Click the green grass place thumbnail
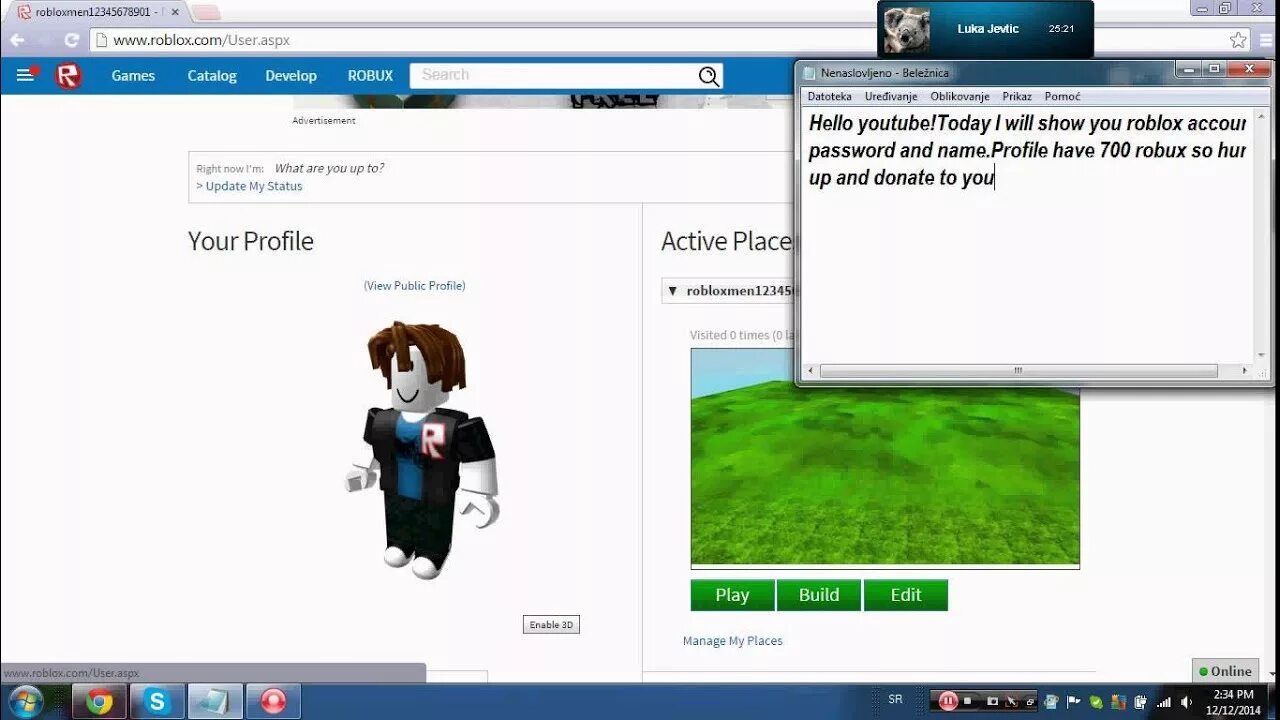Viewport: 1280px width, 720px height. [885, 458]
